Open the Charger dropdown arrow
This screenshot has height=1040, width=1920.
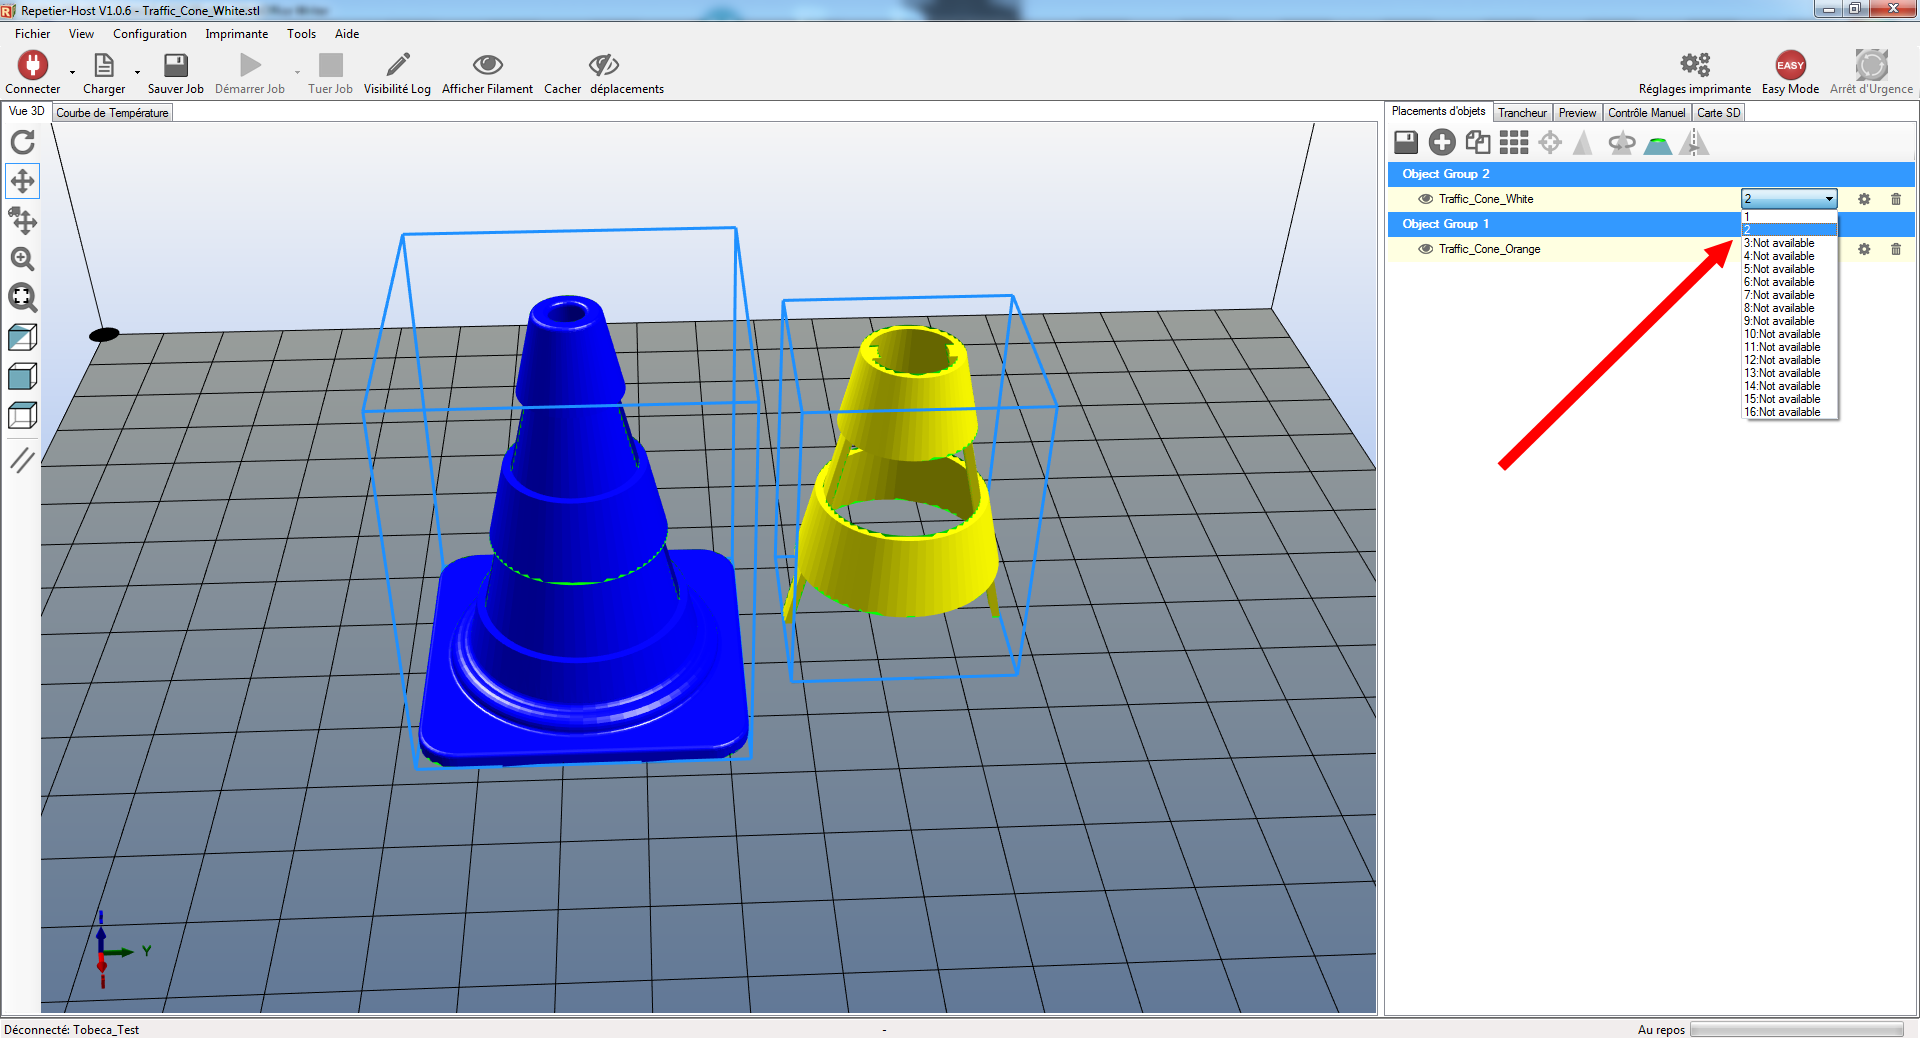[138, 72]
